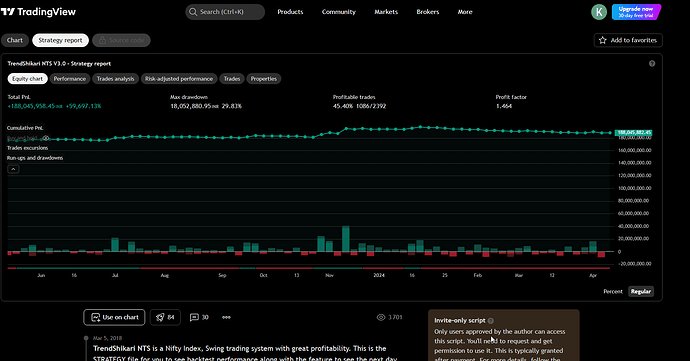Click the views eye icon

(x=381, y=317)
